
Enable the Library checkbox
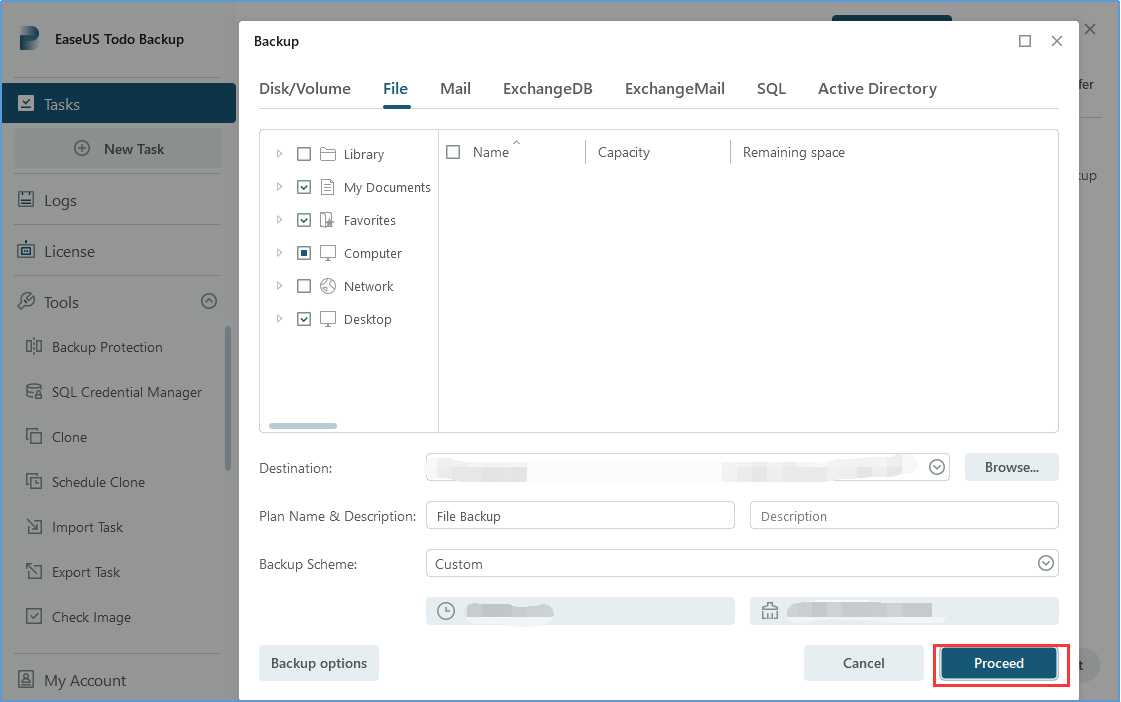click(304, 154)
